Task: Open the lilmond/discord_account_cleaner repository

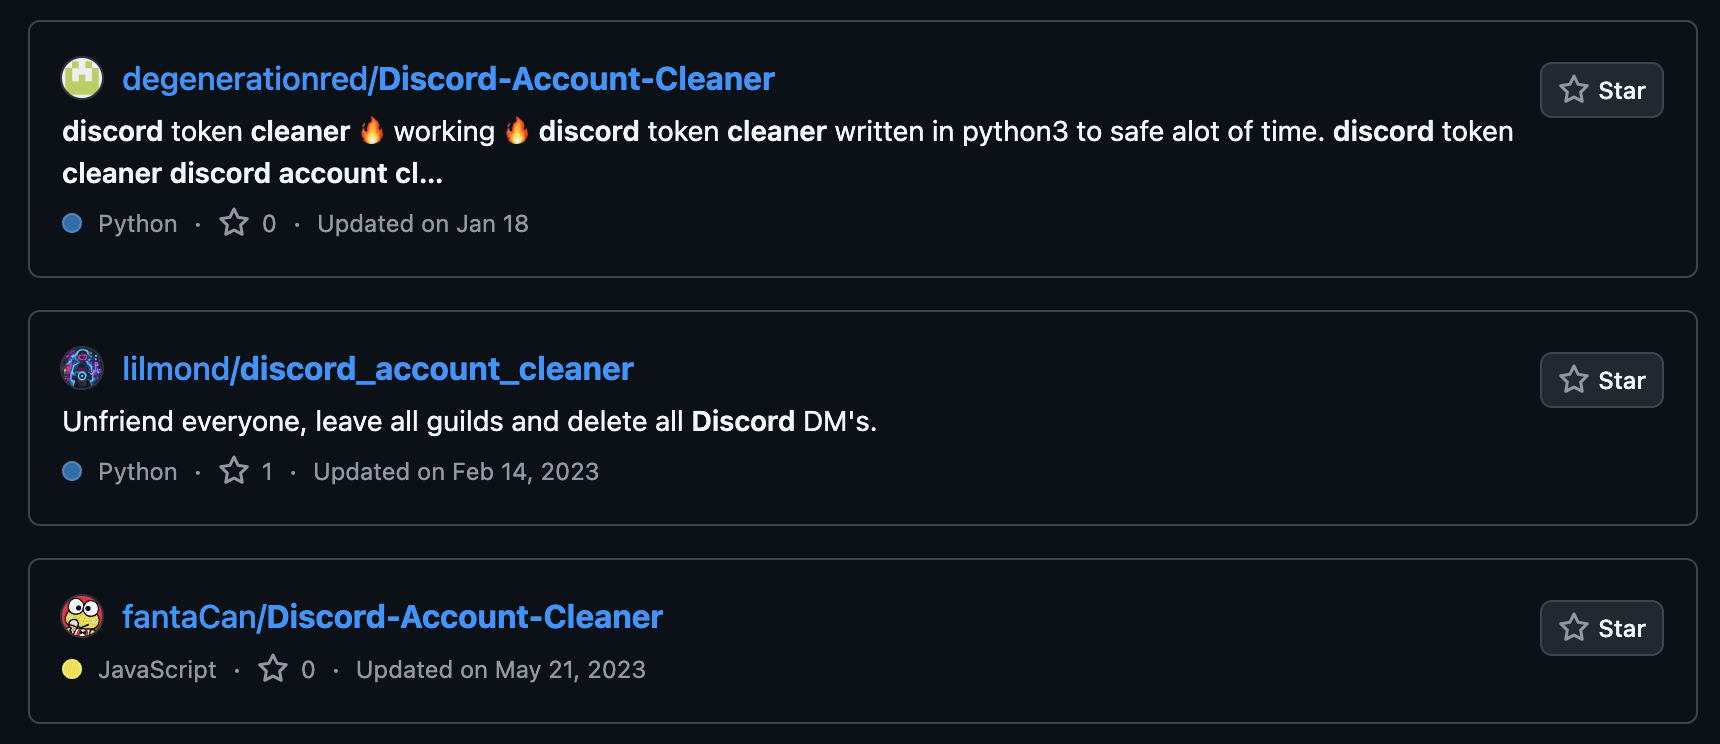Action: pos(378,368)
